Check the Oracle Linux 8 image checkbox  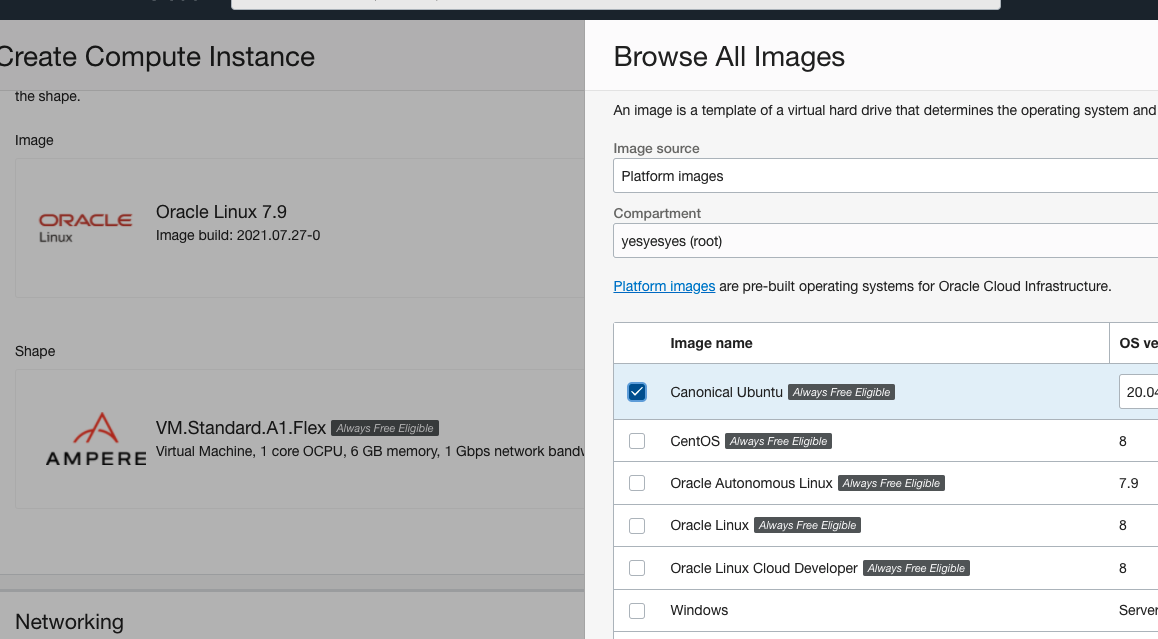[637, 525]
